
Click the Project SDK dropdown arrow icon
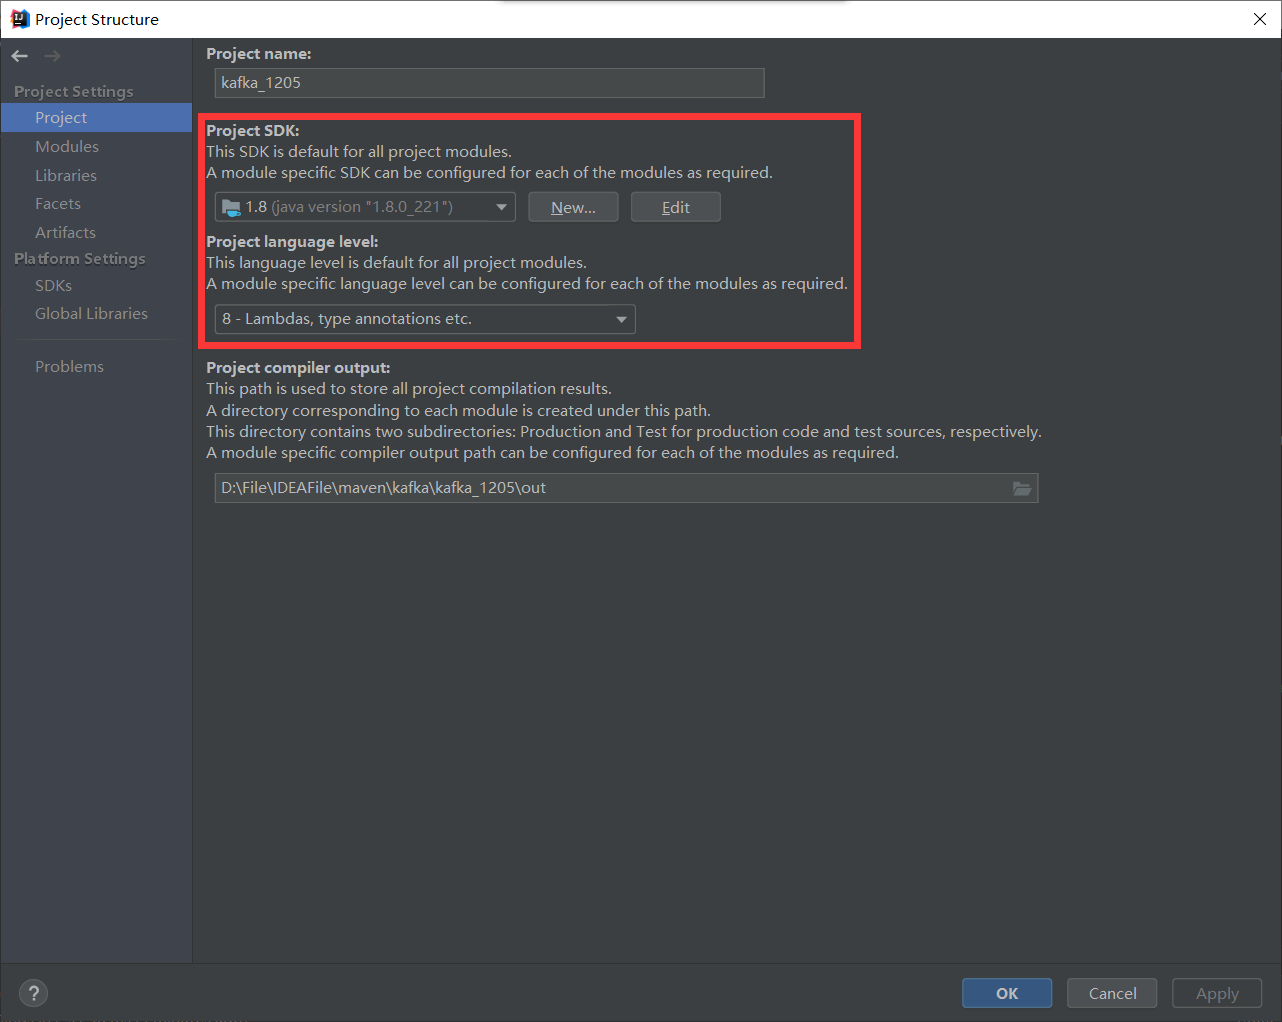pos(502,207)
